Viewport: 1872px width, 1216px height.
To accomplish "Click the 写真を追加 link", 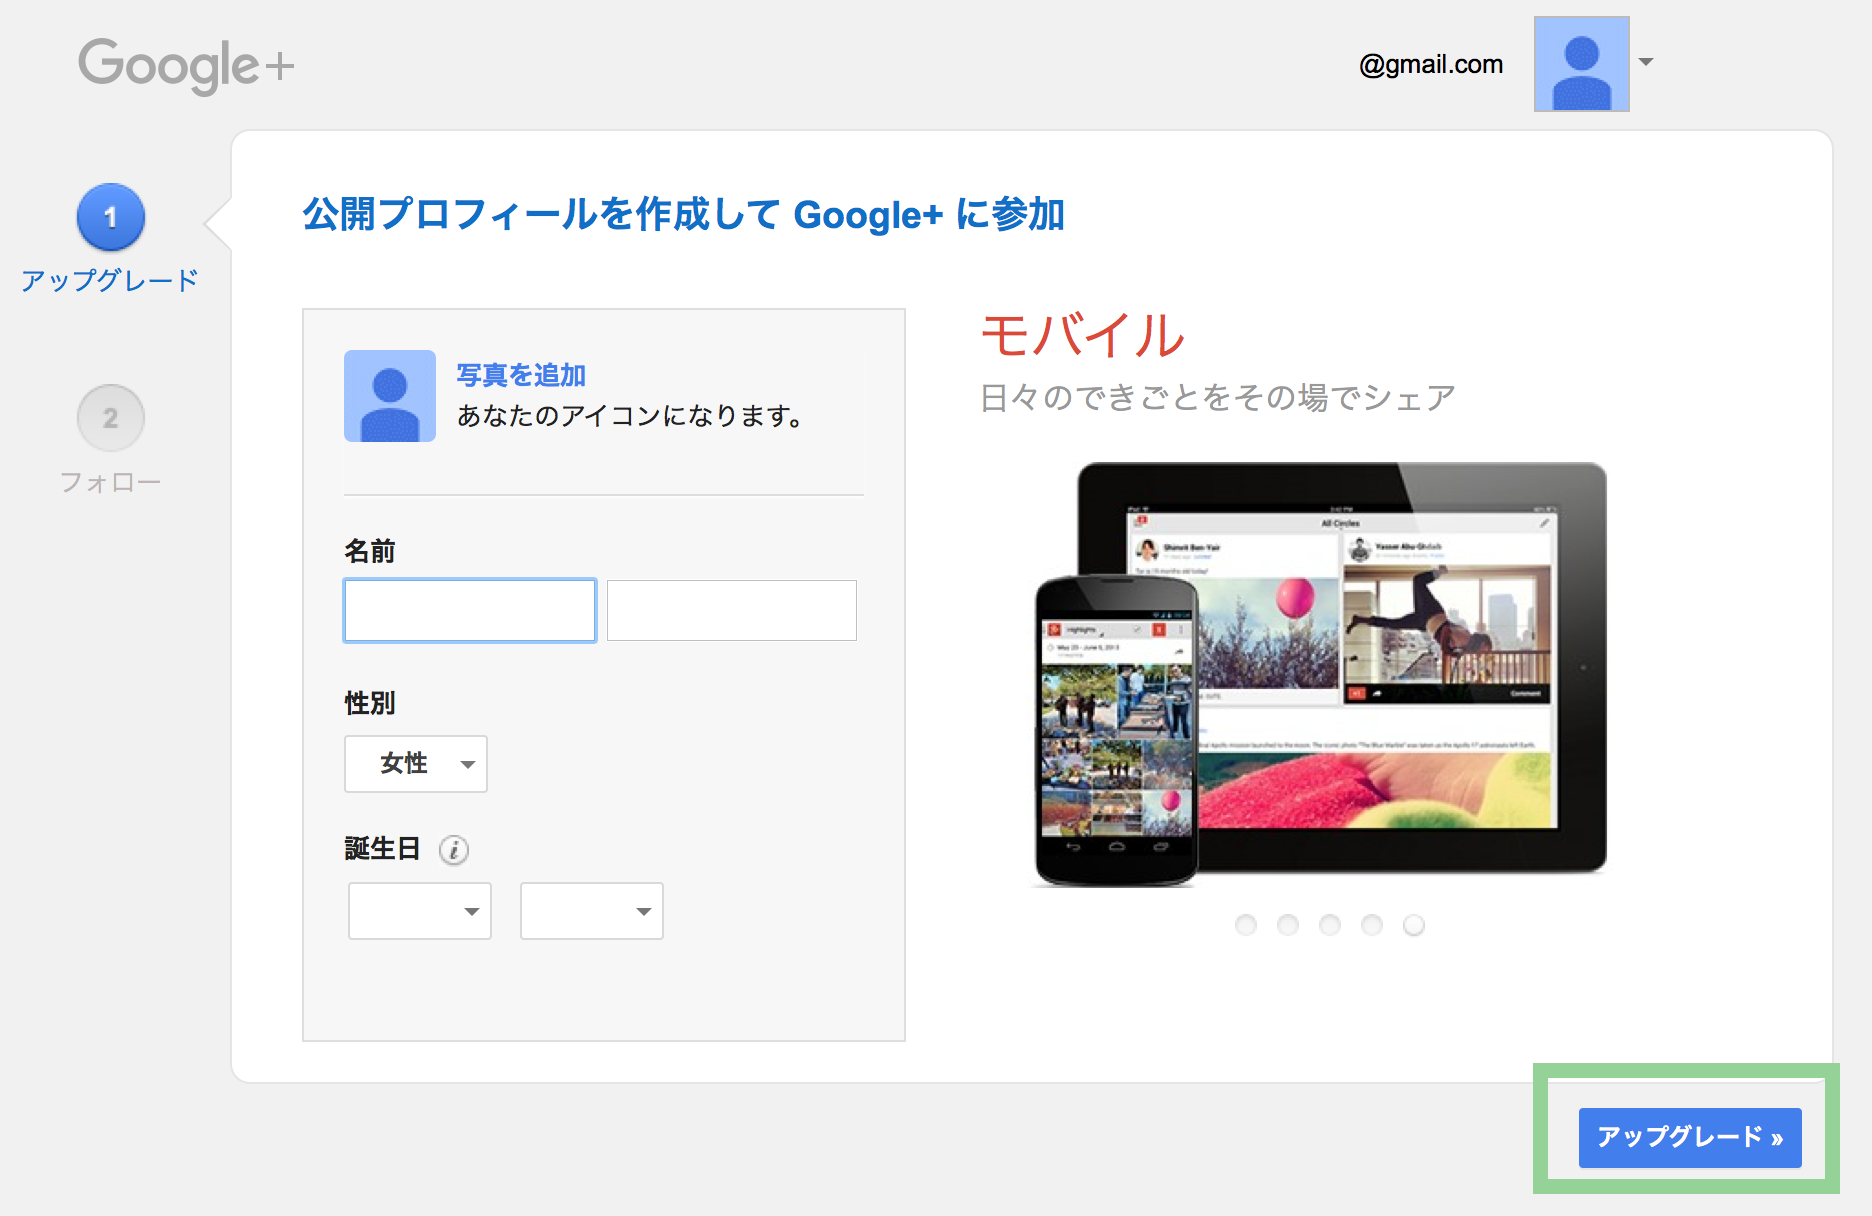I will [x=521, y=375].
